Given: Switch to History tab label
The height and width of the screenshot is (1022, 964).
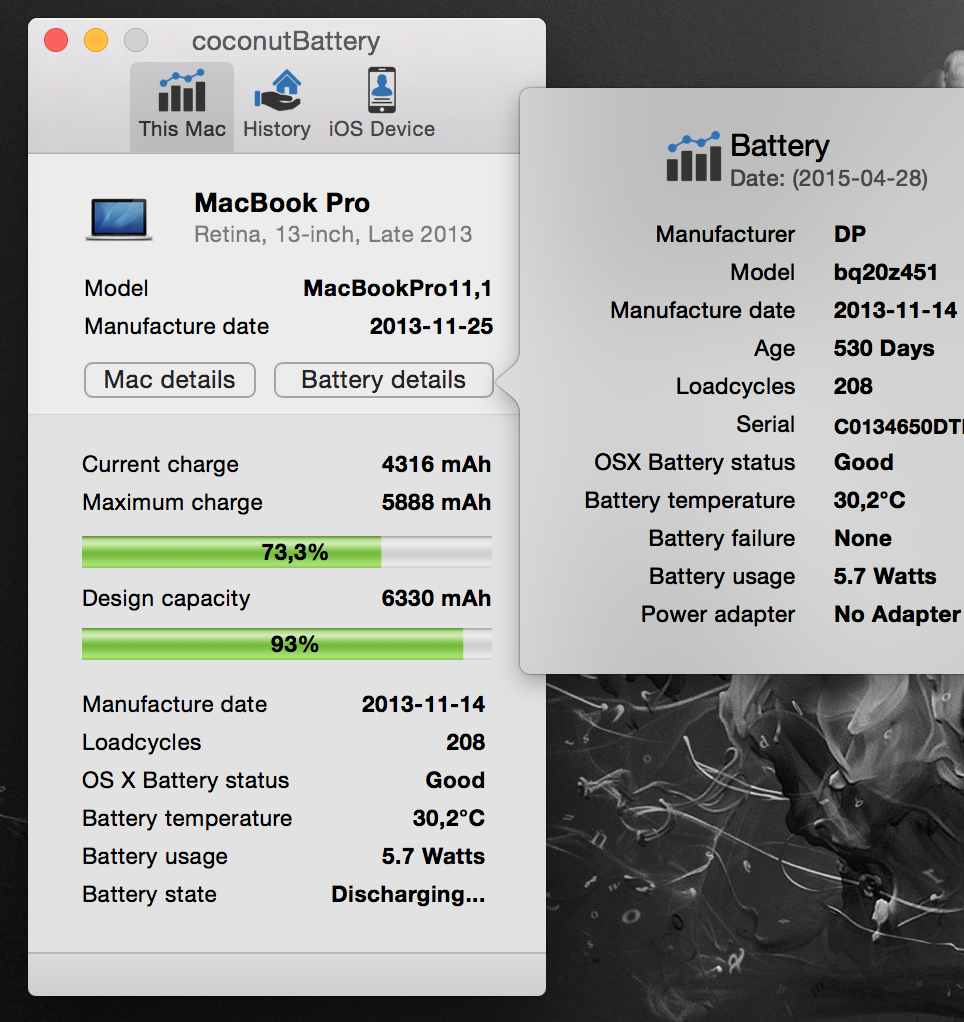Looking at the screenshot, I should (277, 129).
